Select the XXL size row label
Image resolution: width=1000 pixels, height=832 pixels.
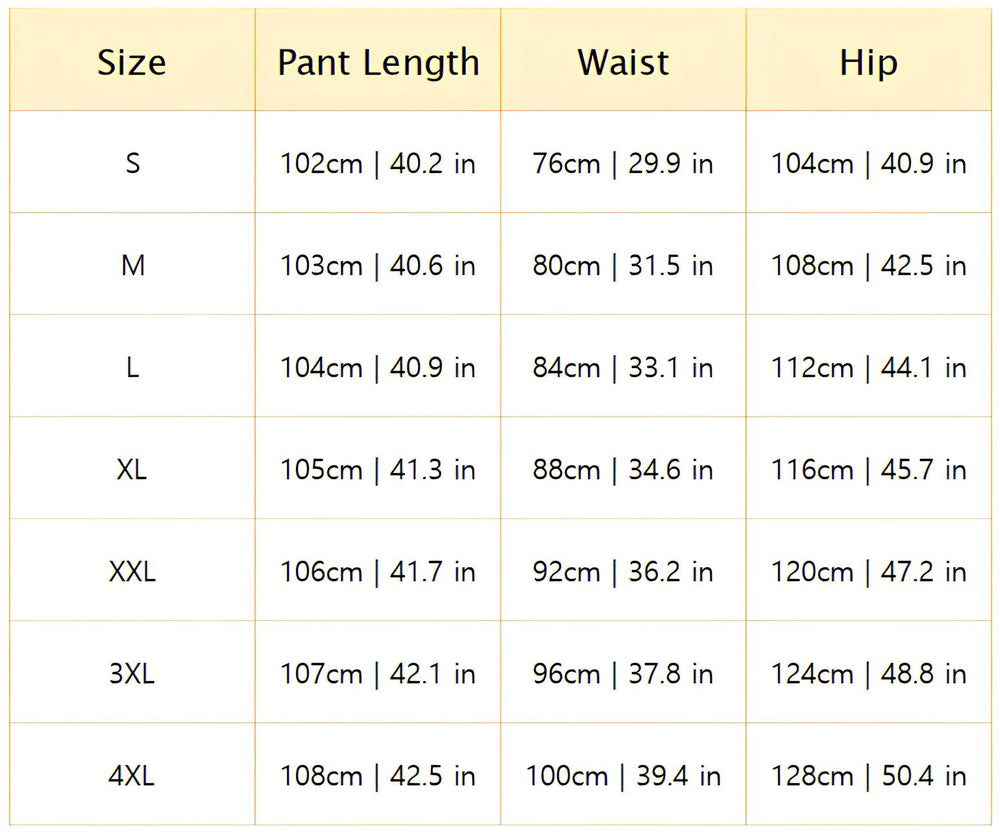click(132, 571)
